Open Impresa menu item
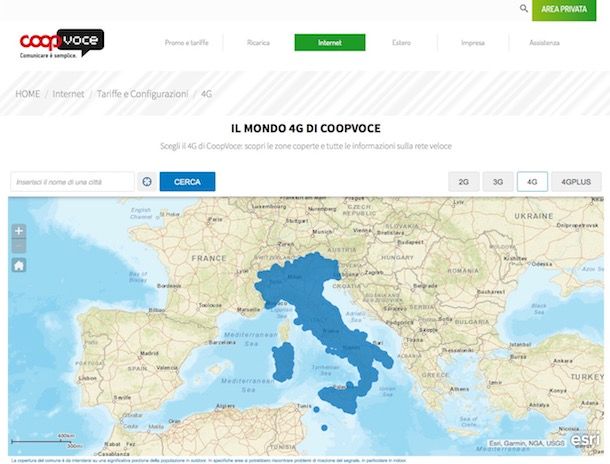 click(x=473, y=43)
